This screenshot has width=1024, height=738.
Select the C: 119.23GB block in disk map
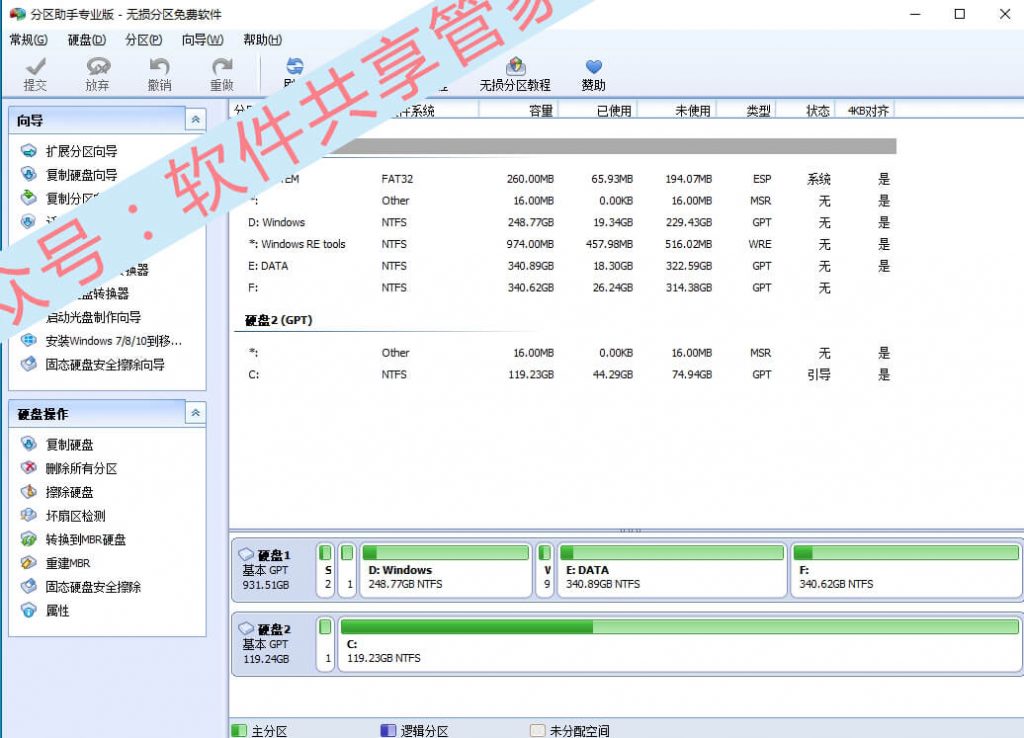pos(680,645)
